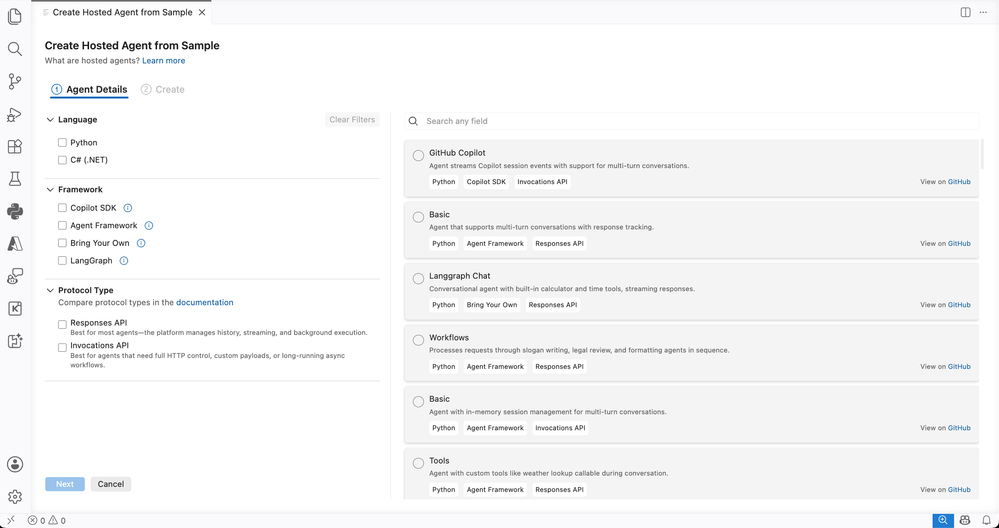Show info for Agent Framework

coord(148,225)
